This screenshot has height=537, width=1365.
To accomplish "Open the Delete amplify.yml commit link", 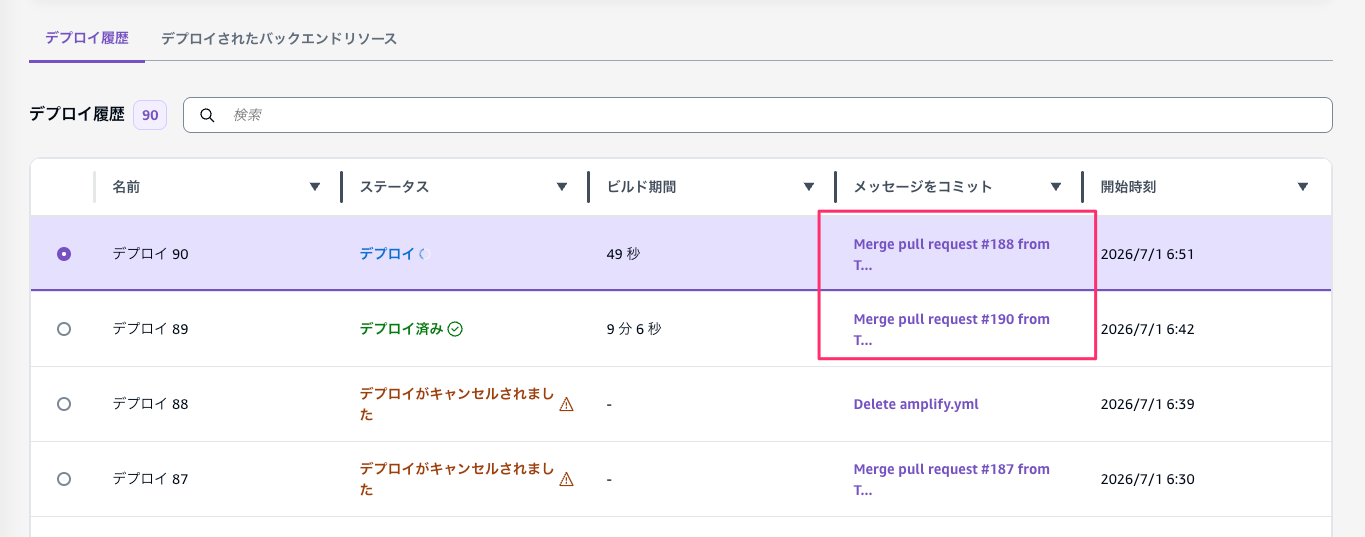I will [916, 404].
